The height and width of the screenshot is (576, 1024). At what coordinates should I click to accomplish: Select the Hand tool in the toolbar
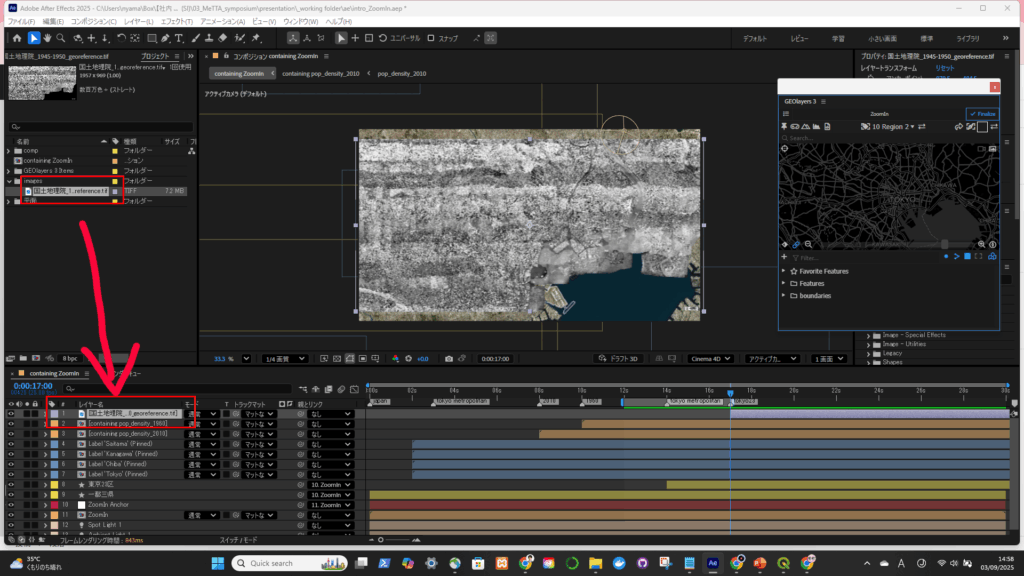click(49, 38)
